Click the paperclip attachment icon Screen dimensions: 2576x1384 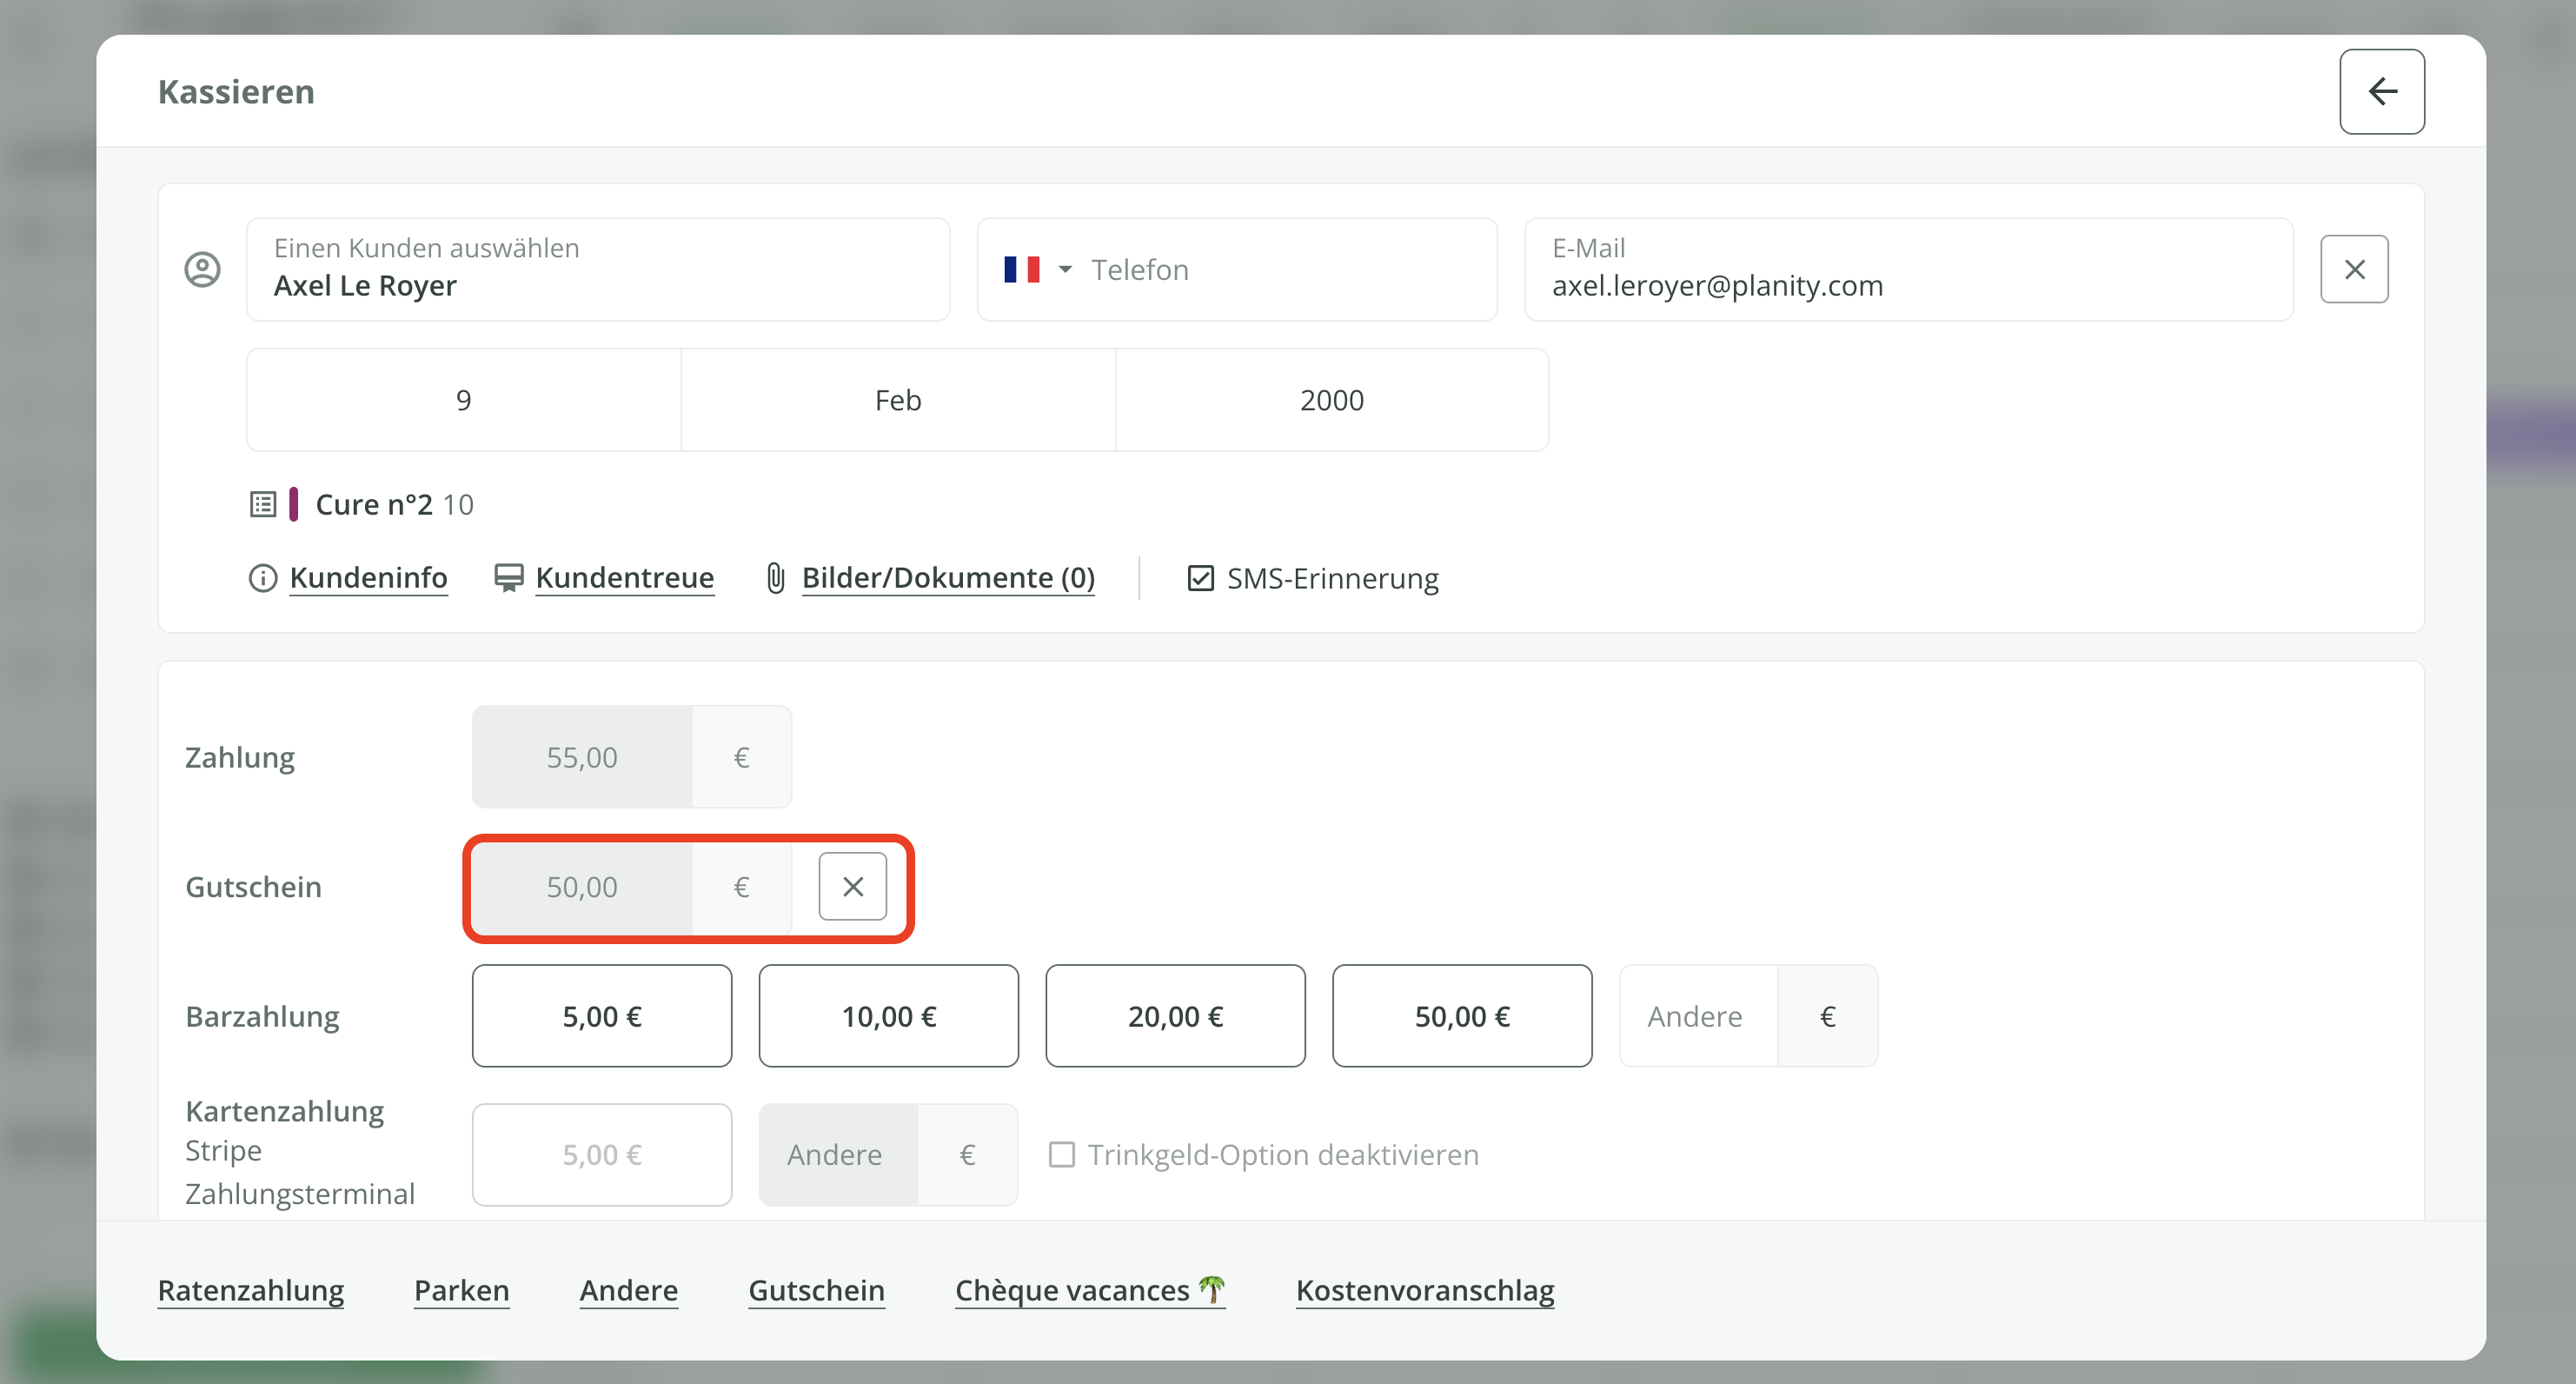(775, 578)
